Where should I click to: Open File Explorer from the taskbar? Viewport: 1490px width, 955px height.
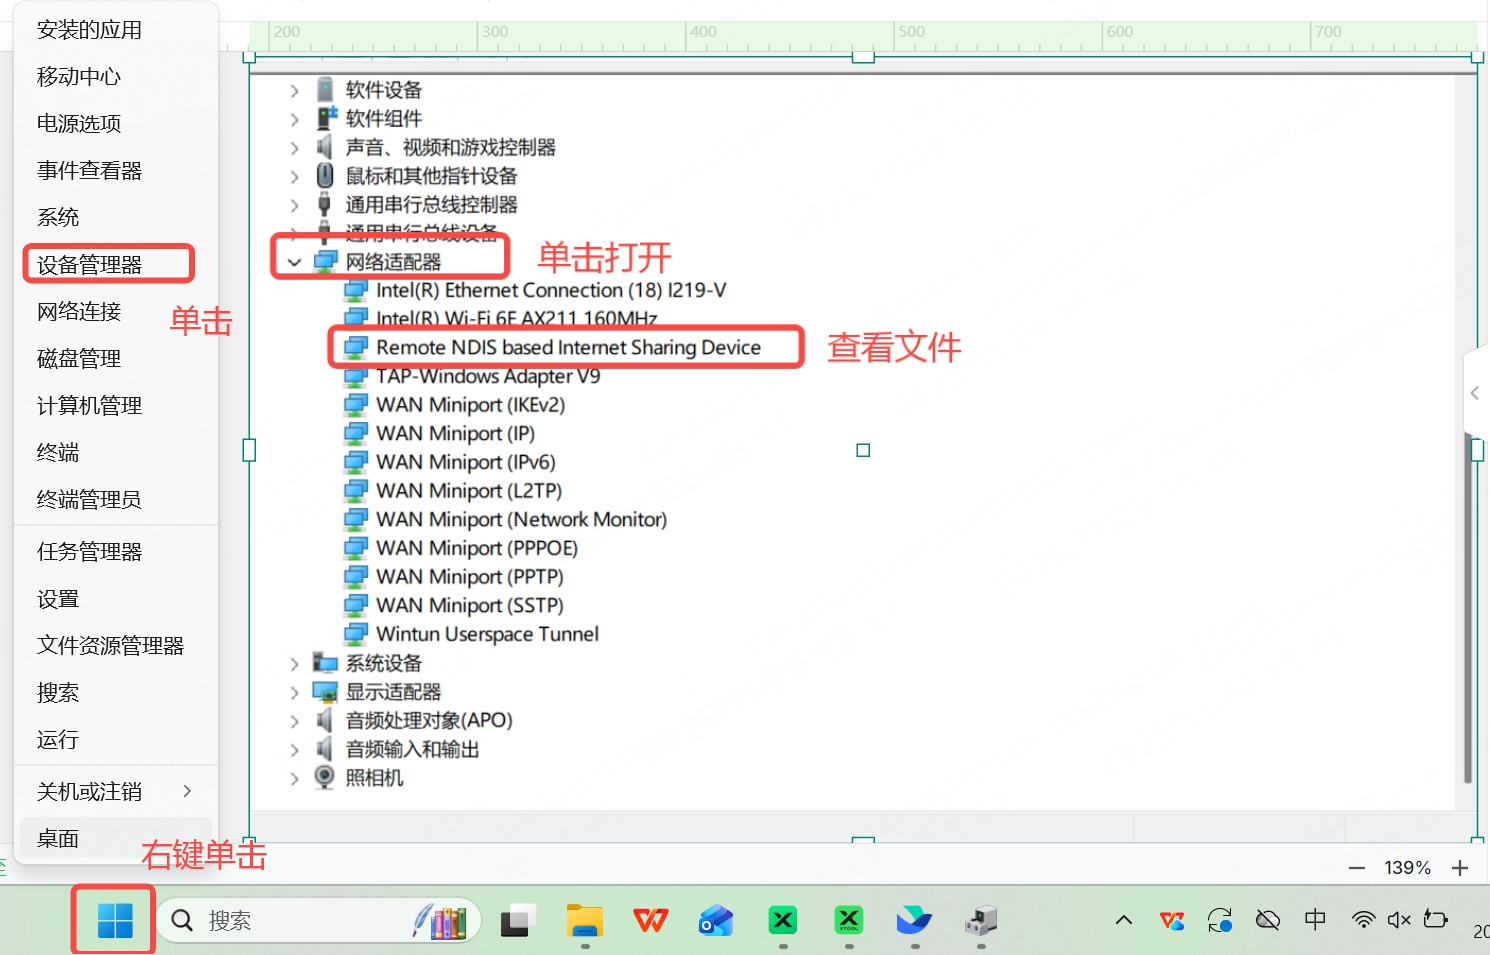pos(585,920)
